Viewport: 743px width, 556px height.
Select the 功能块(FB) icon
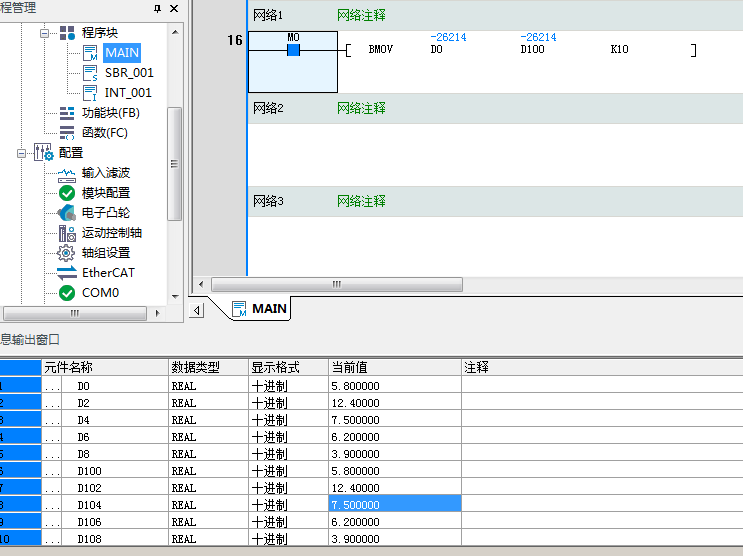coord(67,113)
